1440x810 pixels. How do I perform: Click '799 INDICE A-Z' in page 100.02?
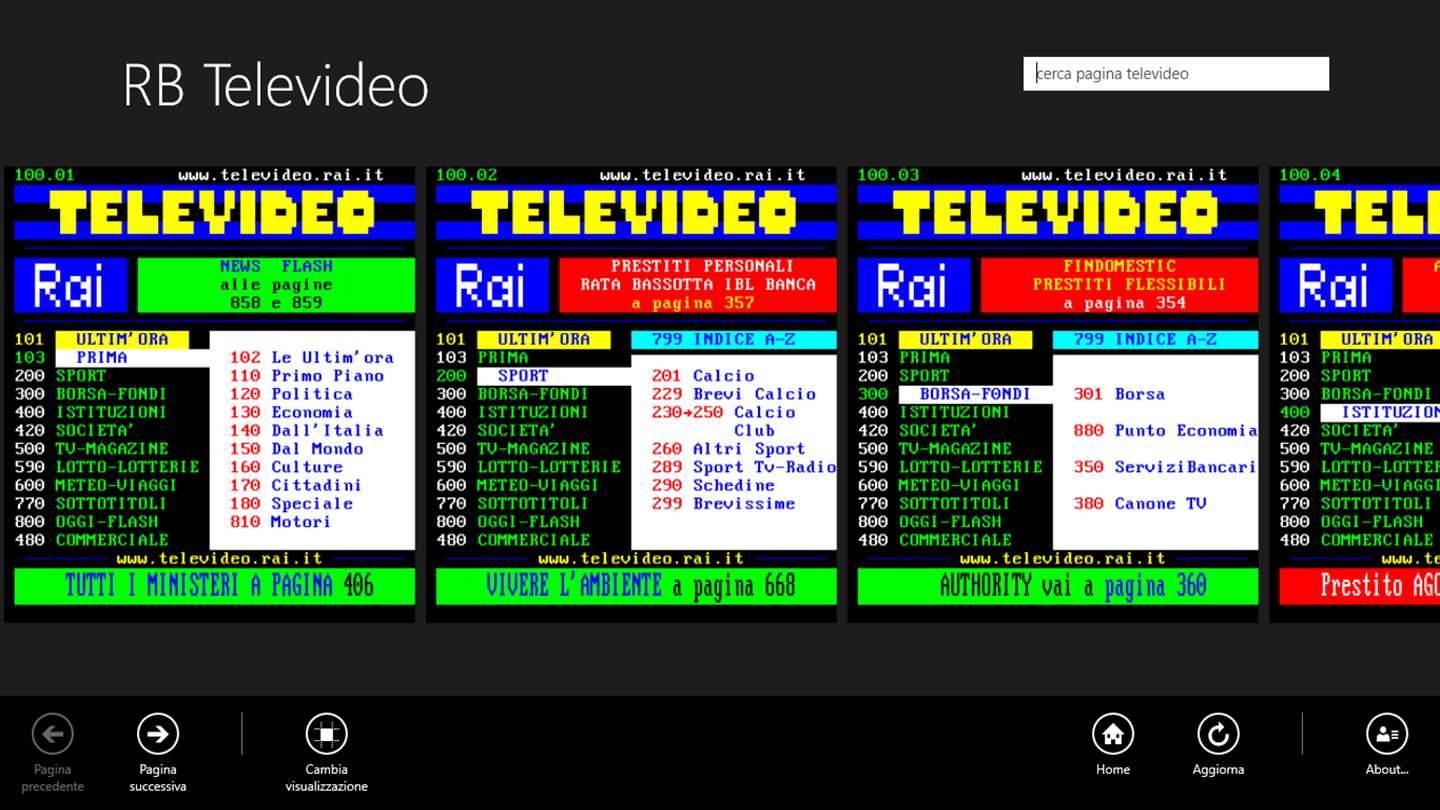point(734,339)
